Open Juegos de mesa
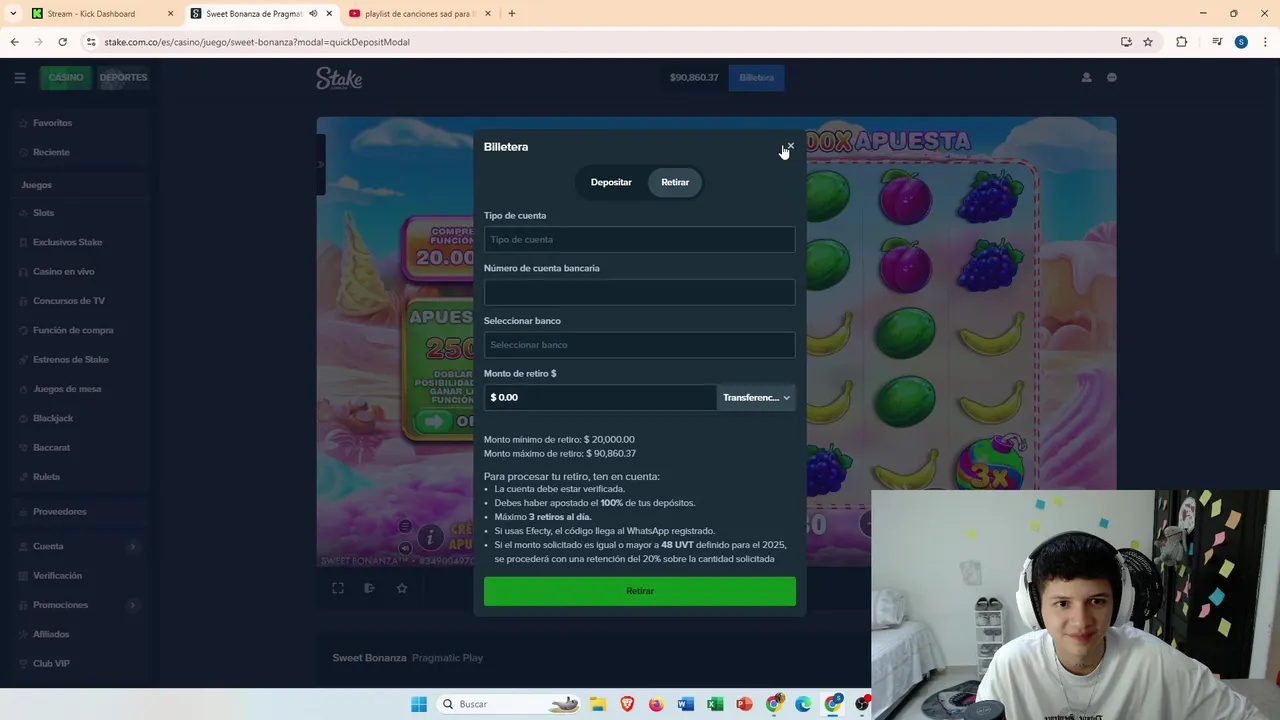The image size is (1280, 720). (x=66, y=389)
